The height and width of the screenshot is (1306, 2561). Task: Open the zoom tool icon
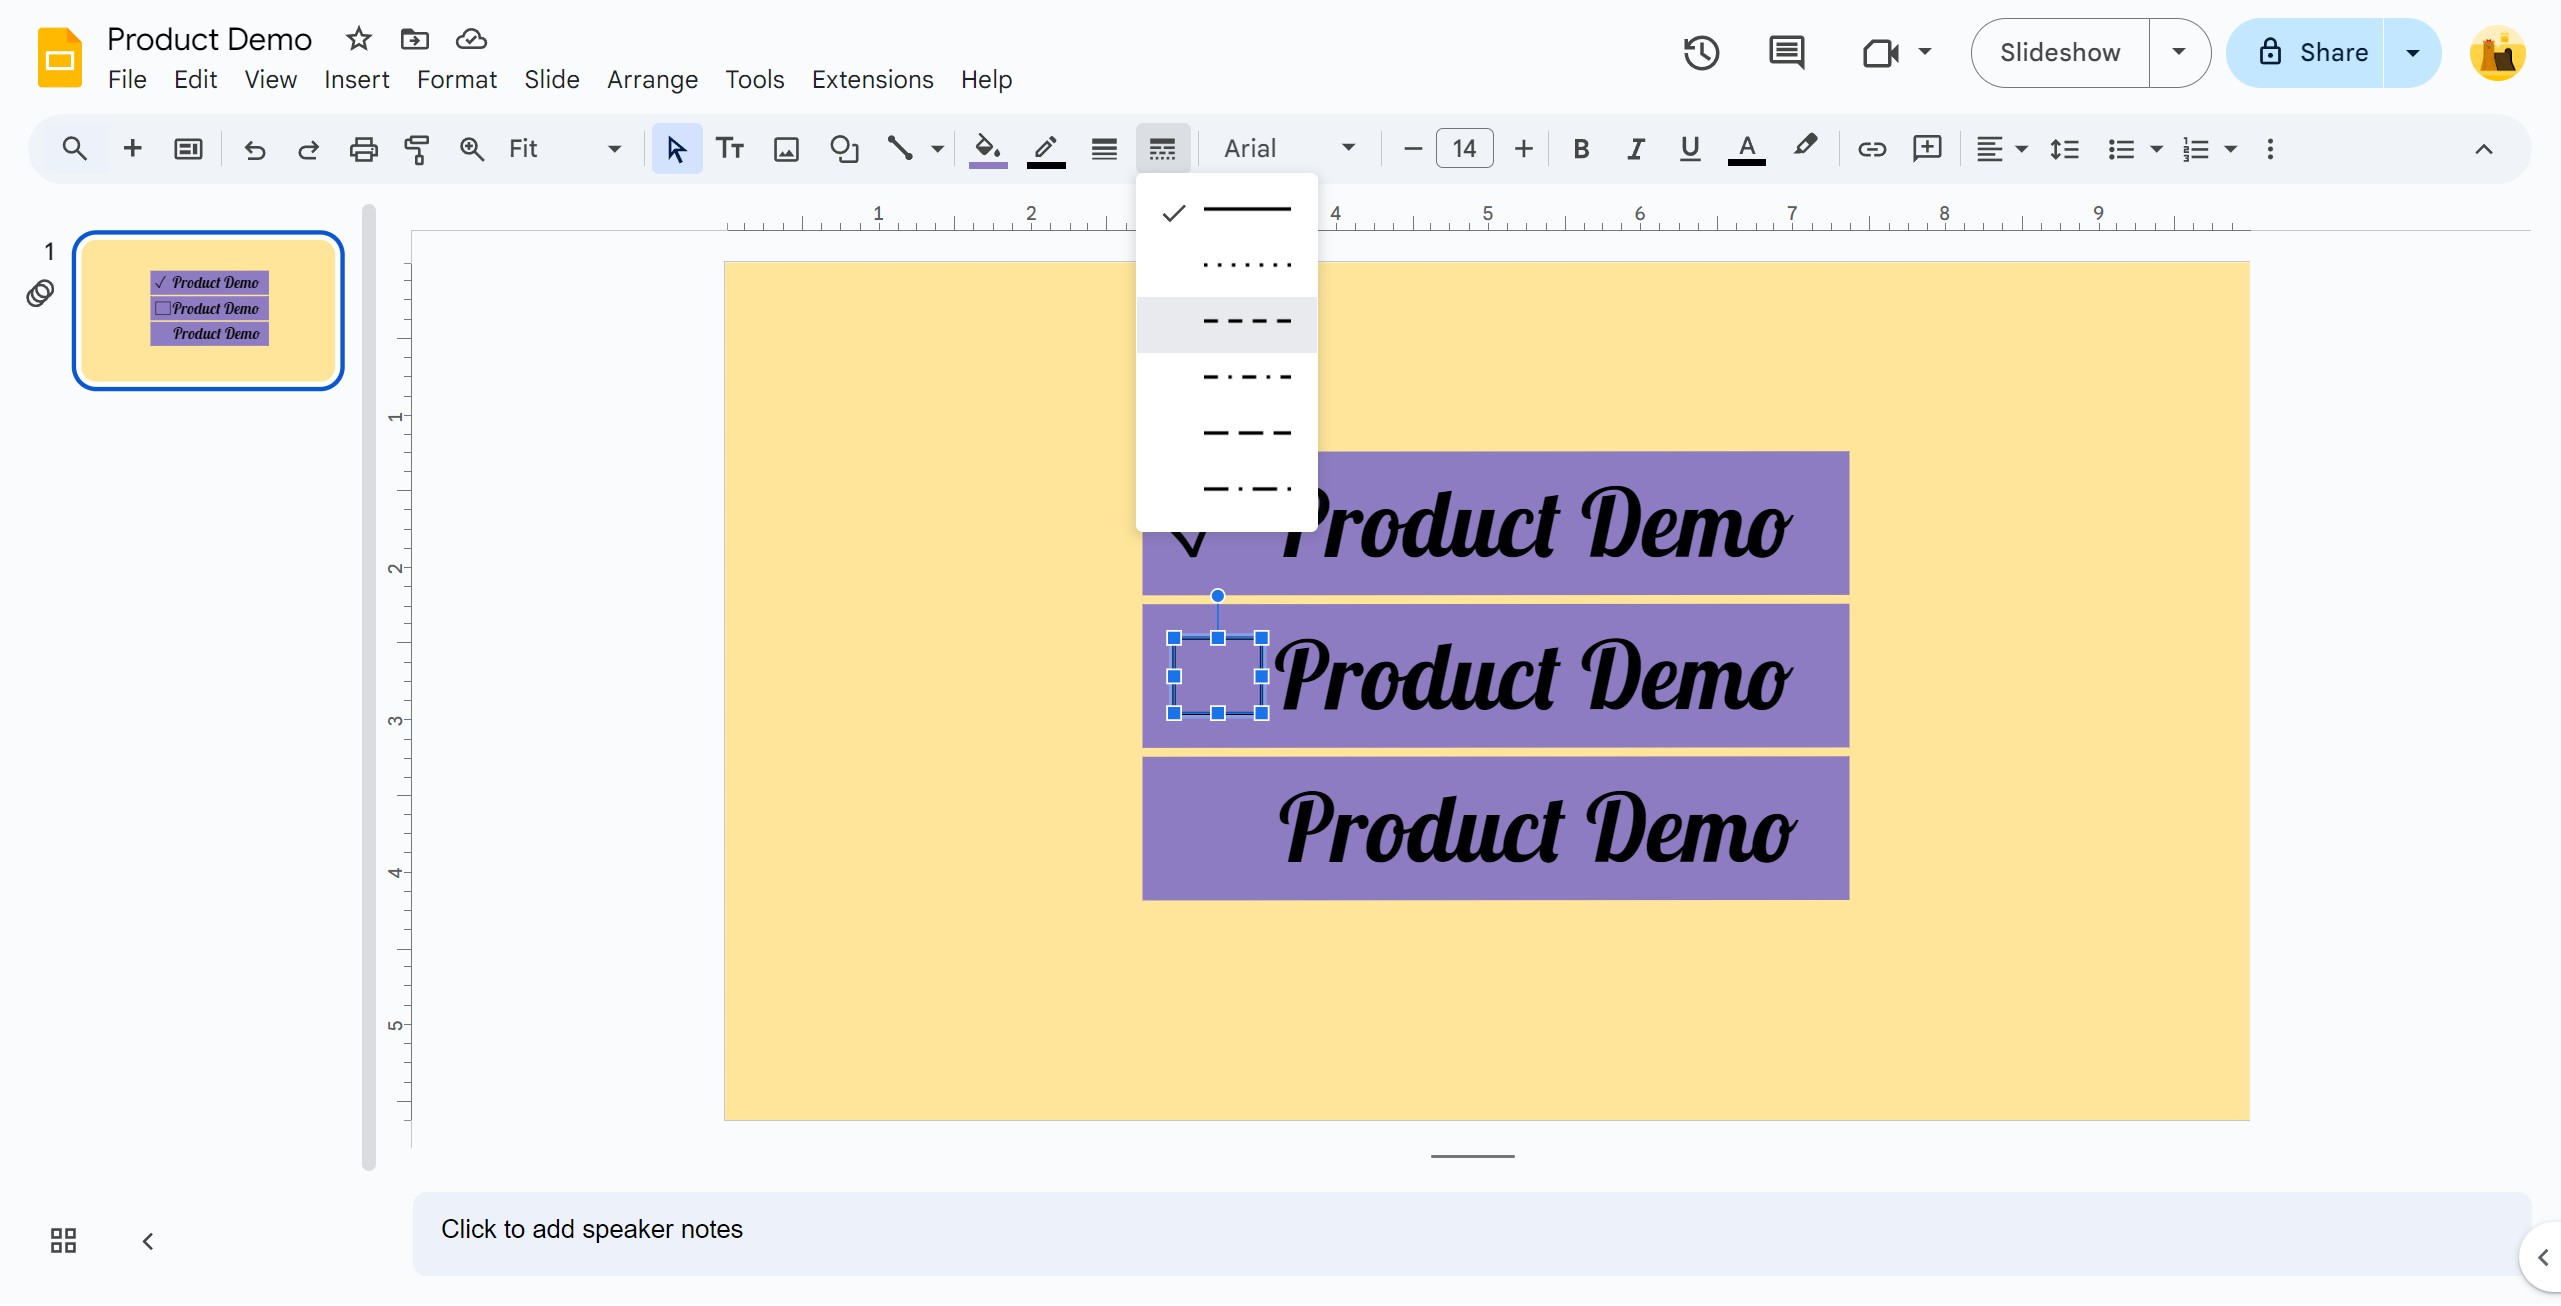pos(471,149)
